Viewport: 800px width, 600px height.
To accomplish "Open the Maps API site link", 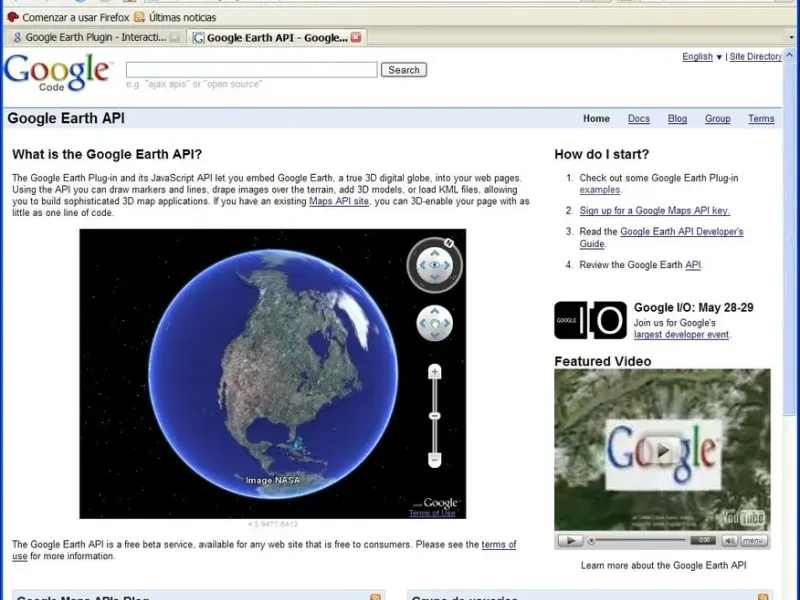I will [339, 201].
